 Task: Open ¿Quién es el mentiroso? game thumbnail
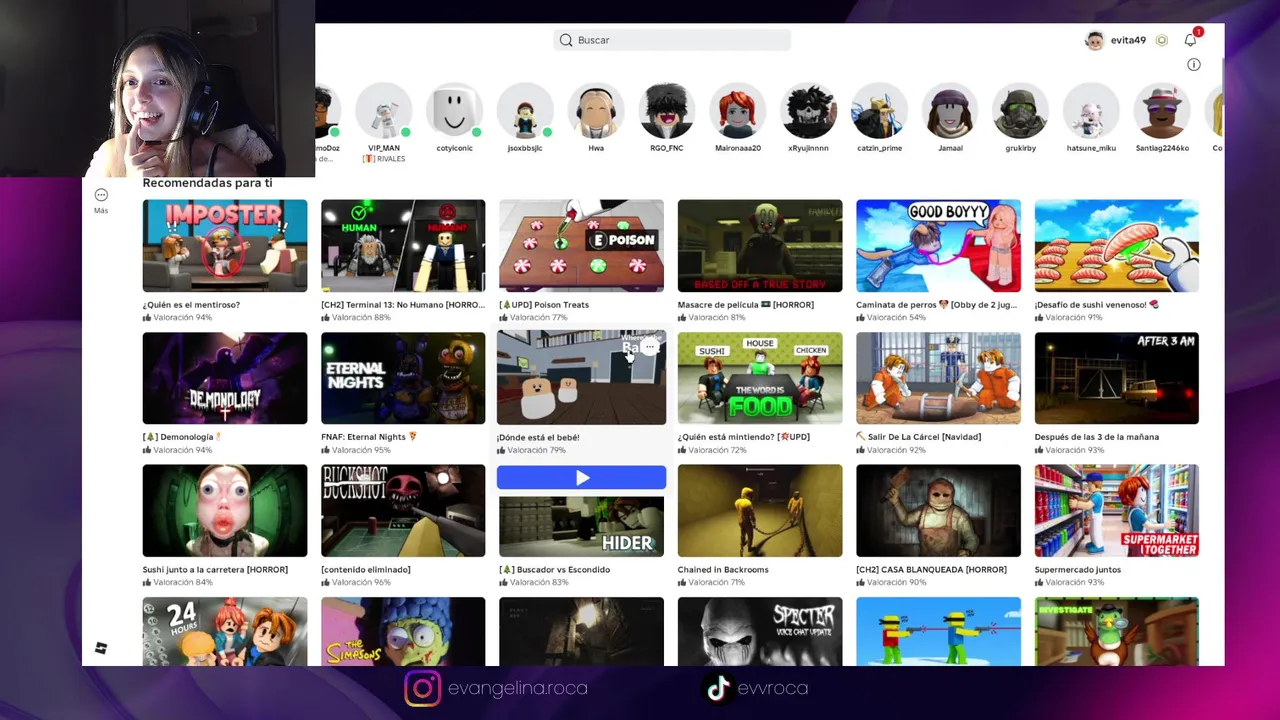point(225,246)
